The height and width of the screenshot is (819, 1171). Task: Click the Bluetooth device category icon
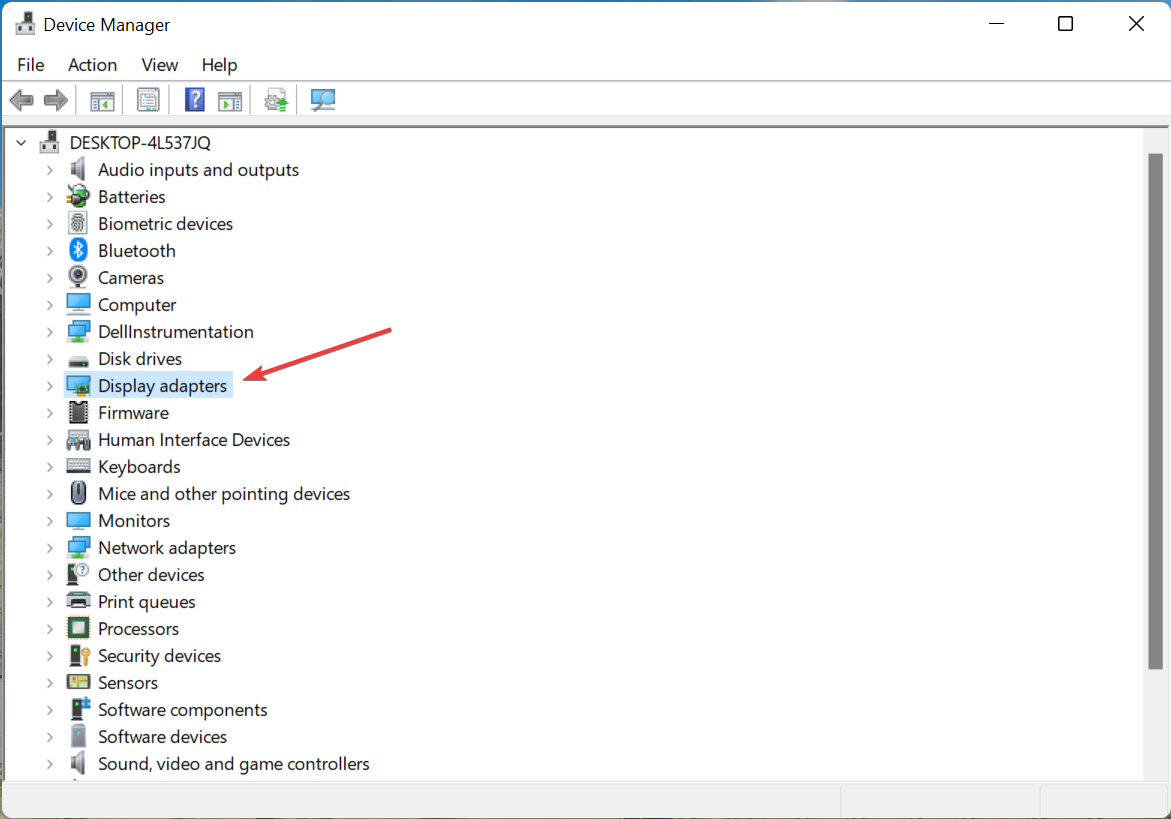point(78,251)
